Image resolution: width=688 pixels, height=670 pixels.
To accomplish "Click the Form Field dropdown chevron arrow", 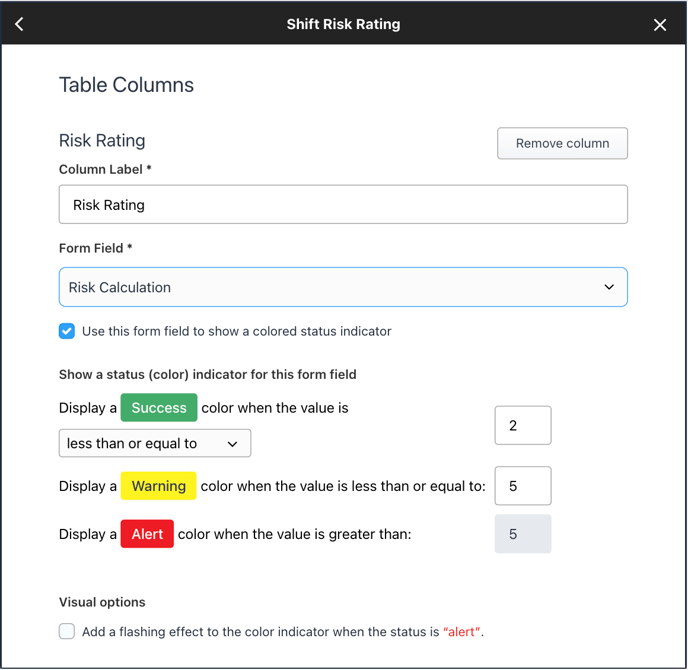I will (x=609, y=287).
